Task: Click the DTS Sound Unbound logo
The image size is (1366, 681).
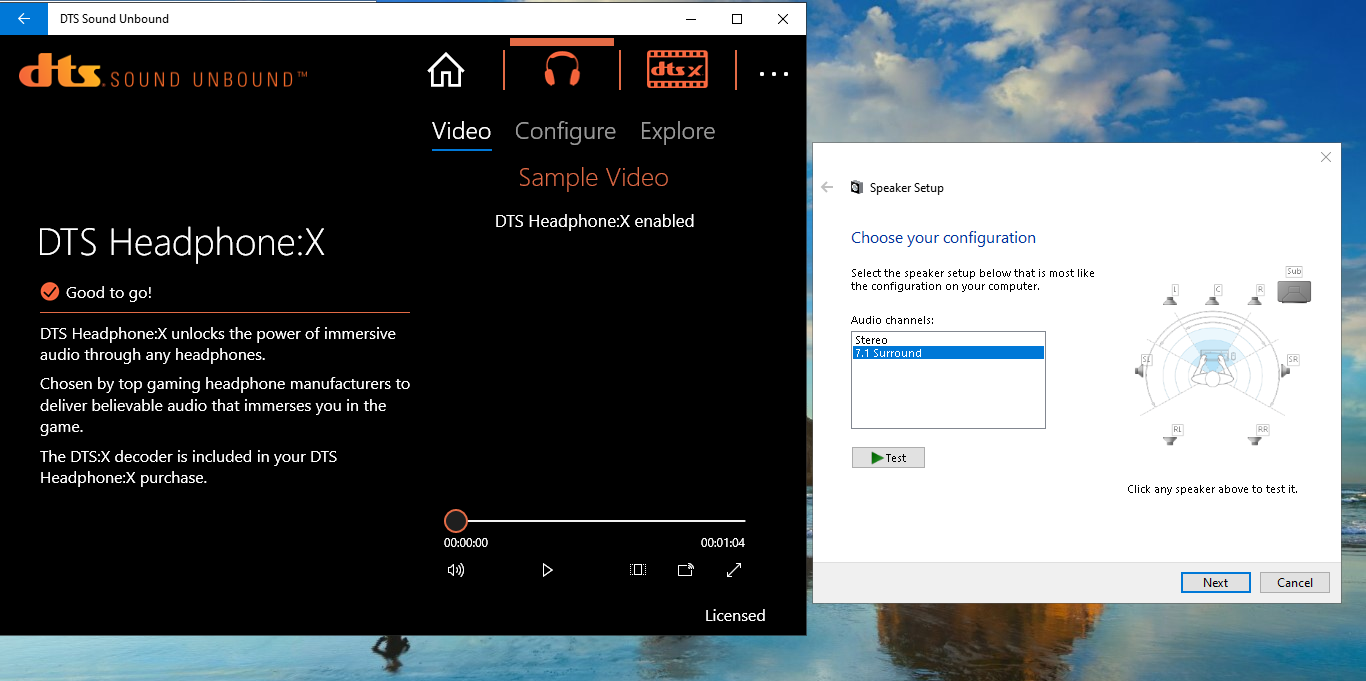Action: click(x=163, y=72)
